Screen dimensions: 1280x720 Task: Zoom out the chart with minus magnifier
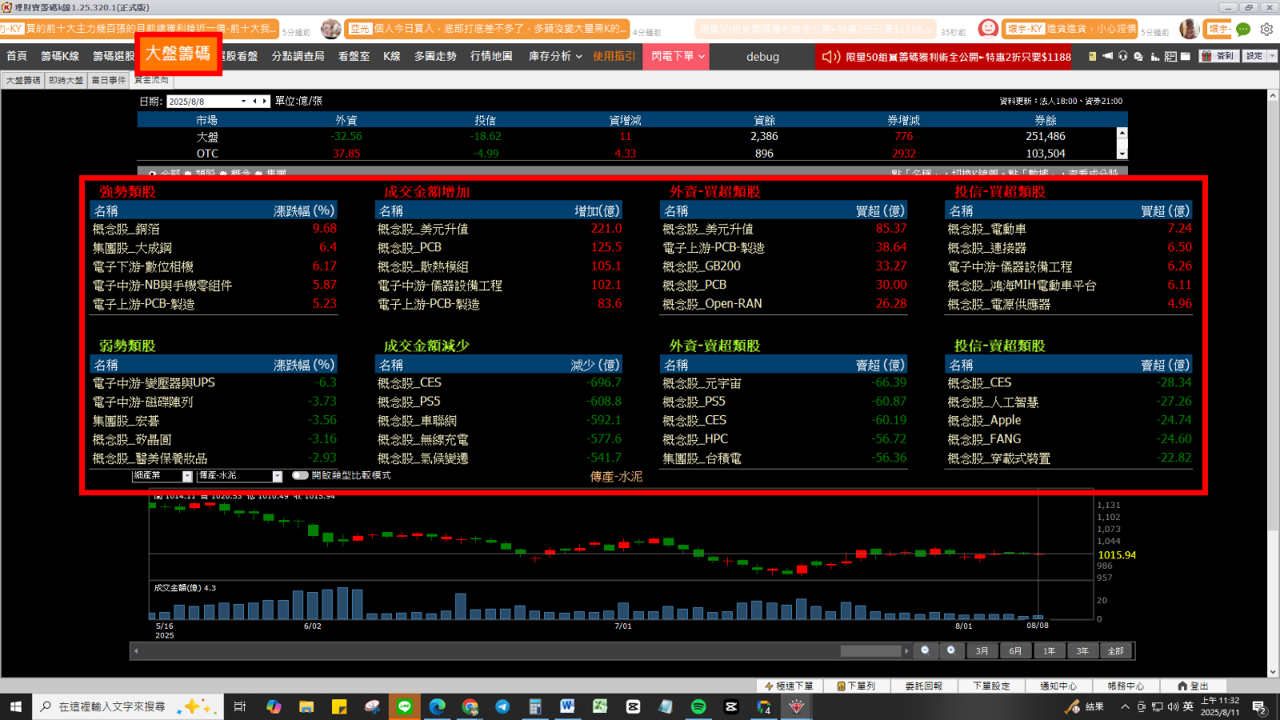tap(924, 650)
